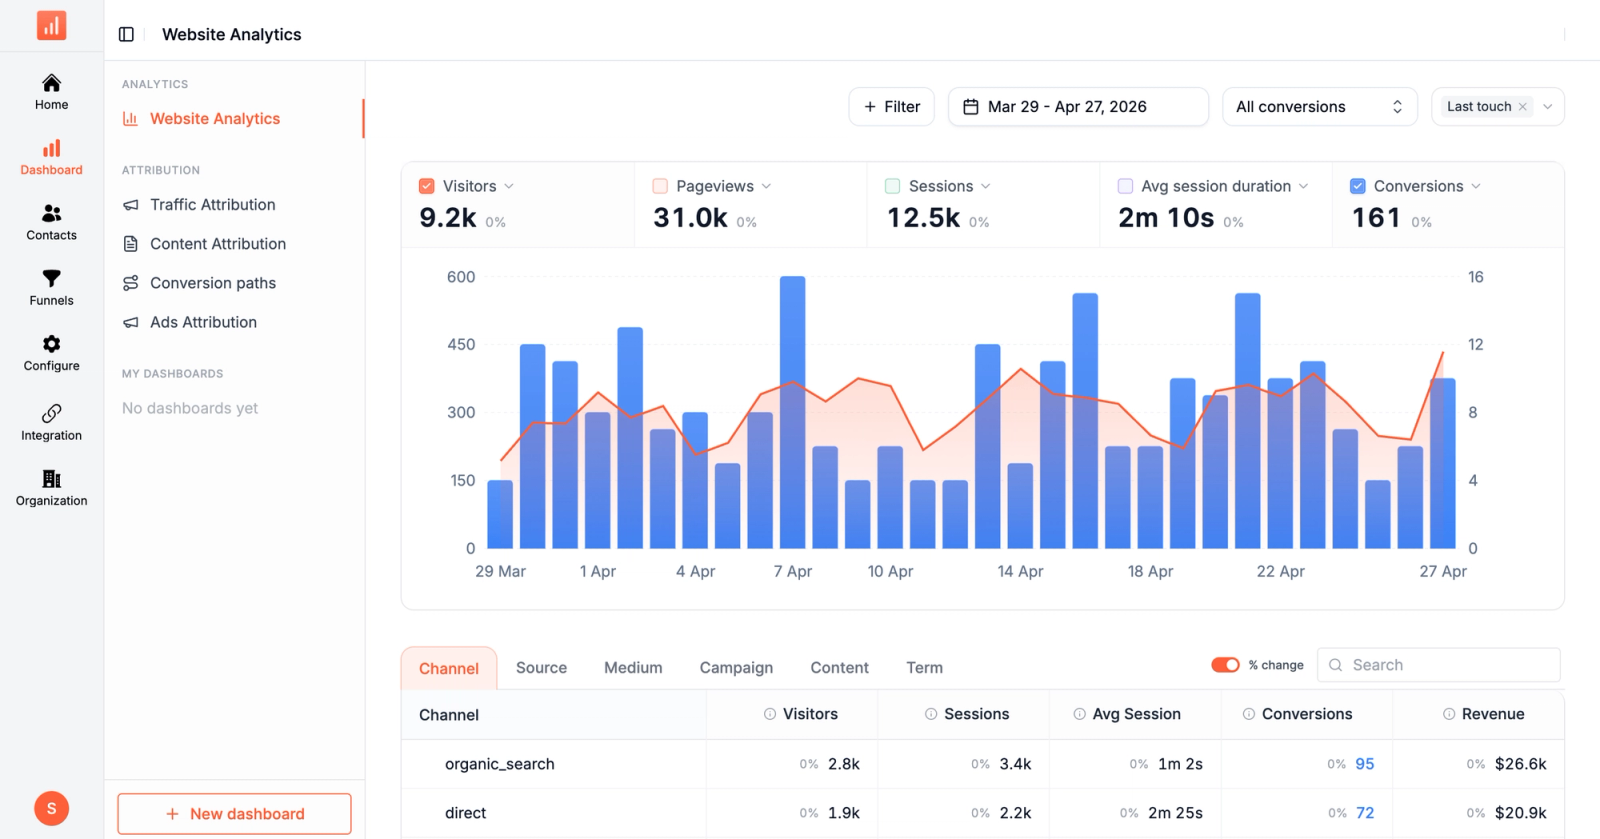Open the Conversions metric dropdown
Image resolution: width=1600 pixels, height=839 pixels.
coord(1476,186)
